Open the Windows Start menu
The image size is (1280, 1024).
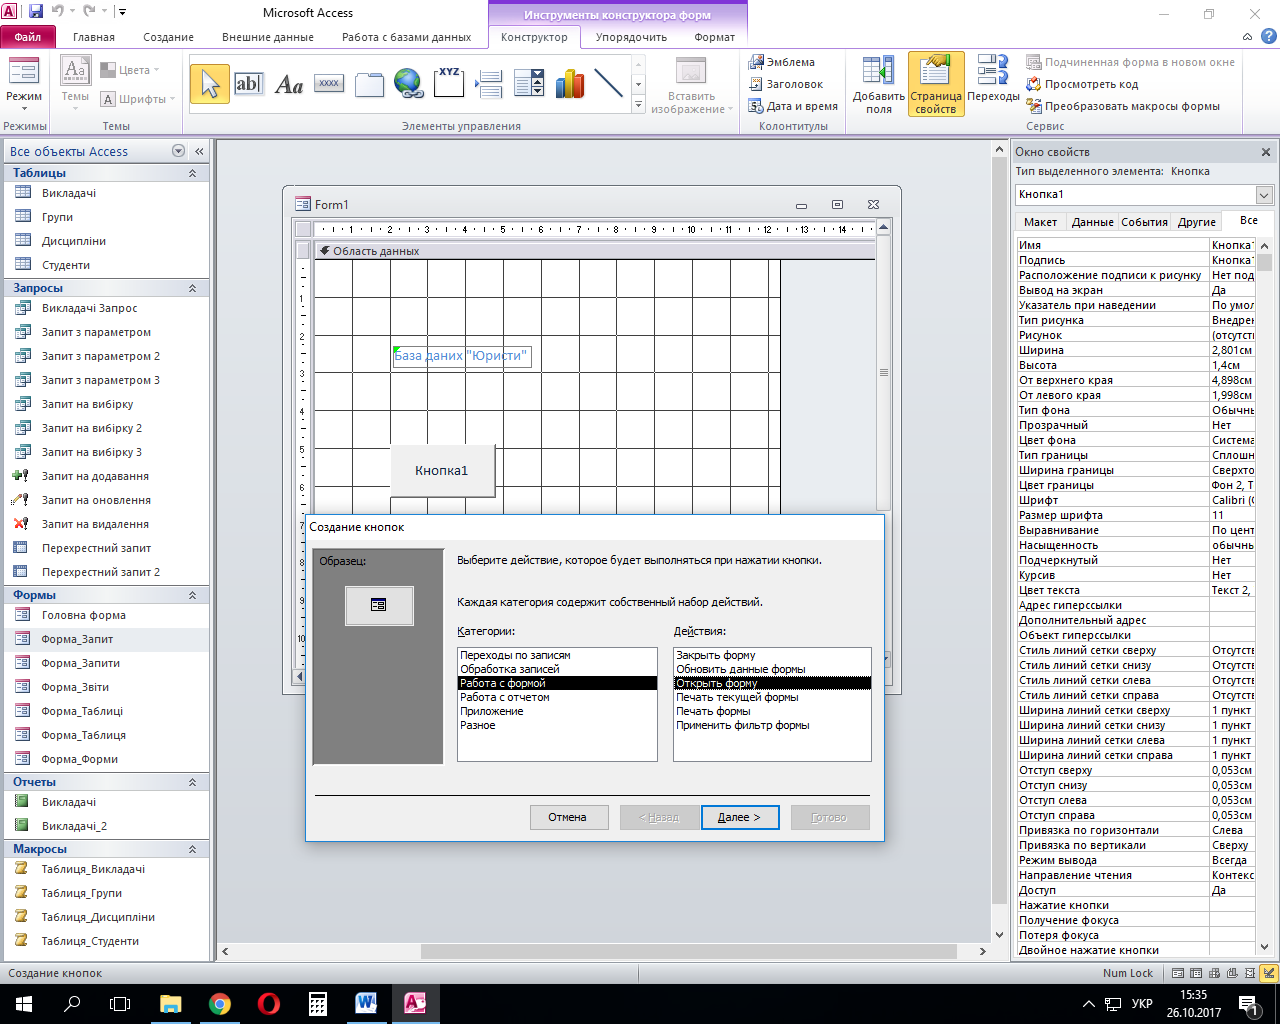(24, 1003)
